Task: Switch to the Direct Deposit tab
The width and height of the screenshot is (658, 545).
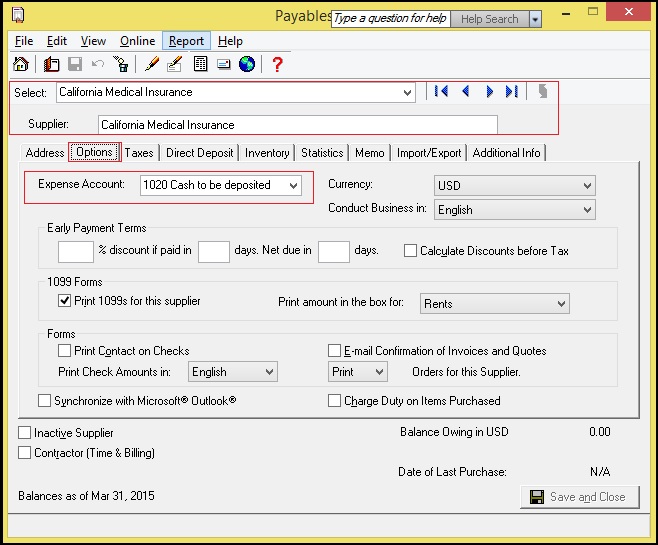Action: [200, 153]
